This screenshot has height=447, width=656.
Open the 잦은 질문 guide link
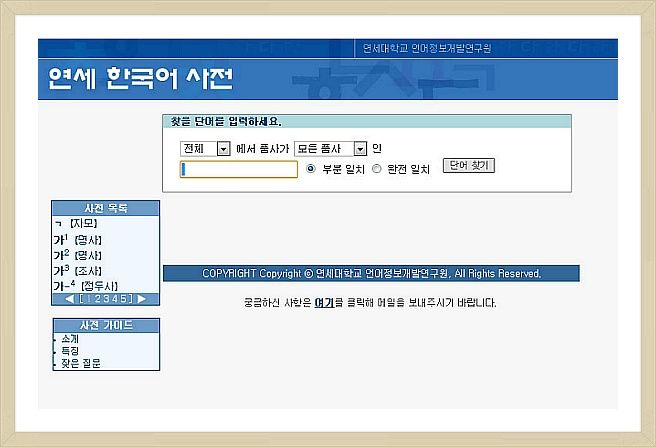pos(81,363)
